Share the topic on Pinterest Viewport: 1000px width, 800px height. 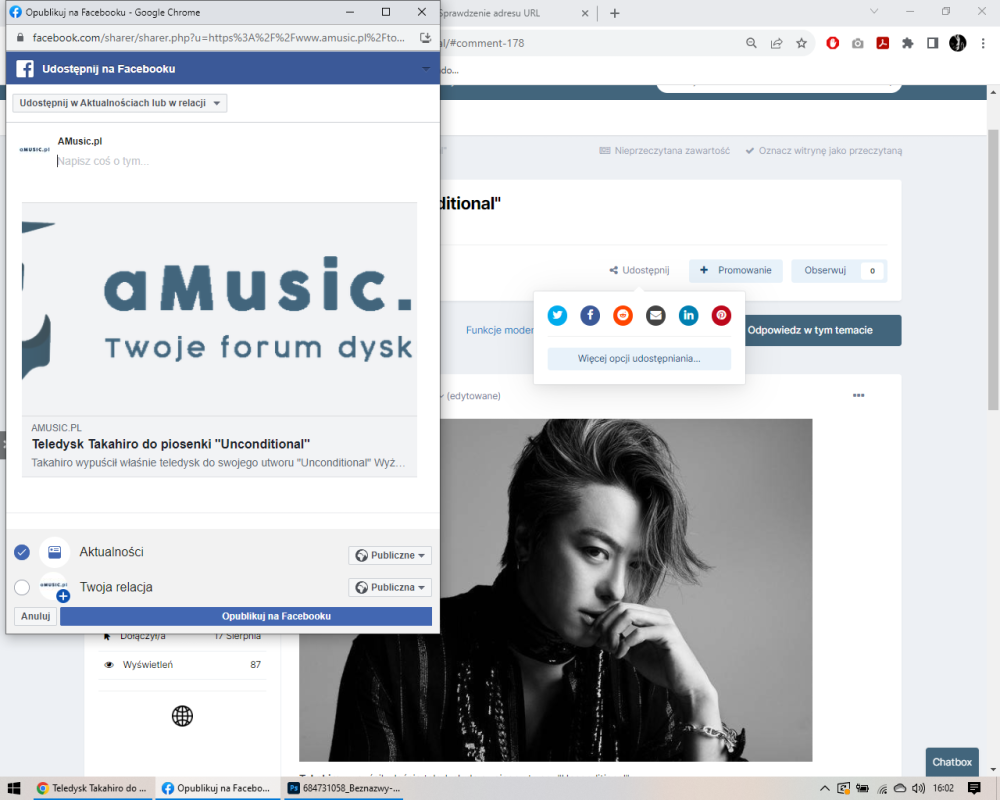(x=721, y=316)
